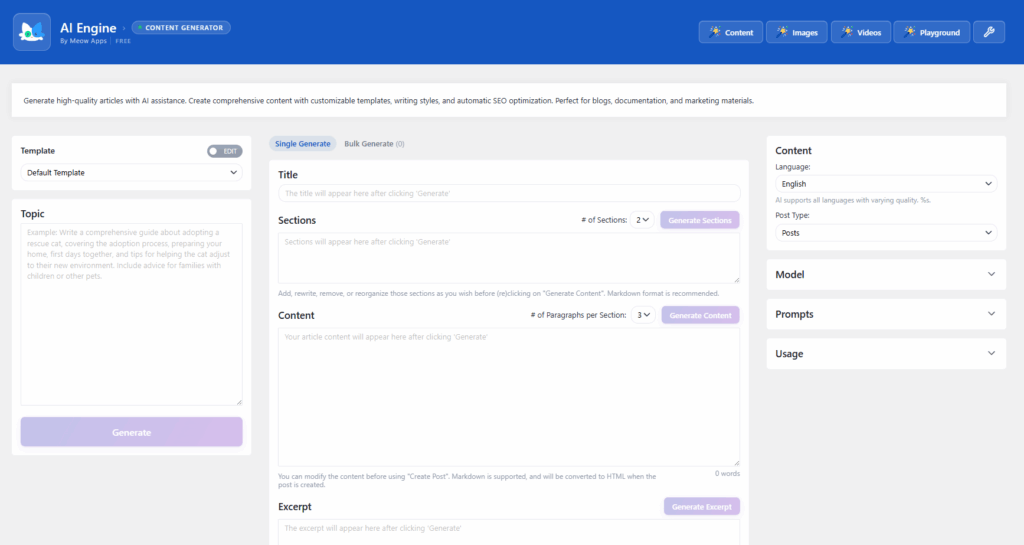Screen dimensions: 1024x545
Task: Click the AI Engine logo icon
Action: point(32,32)
